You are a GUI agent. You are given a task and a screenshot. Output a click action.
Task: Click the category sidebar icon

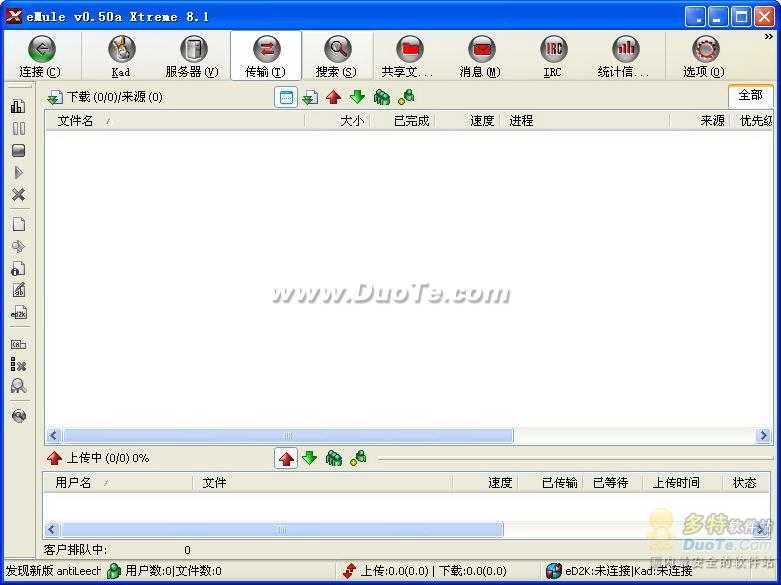pyautogui.click(x=18, y=344)
